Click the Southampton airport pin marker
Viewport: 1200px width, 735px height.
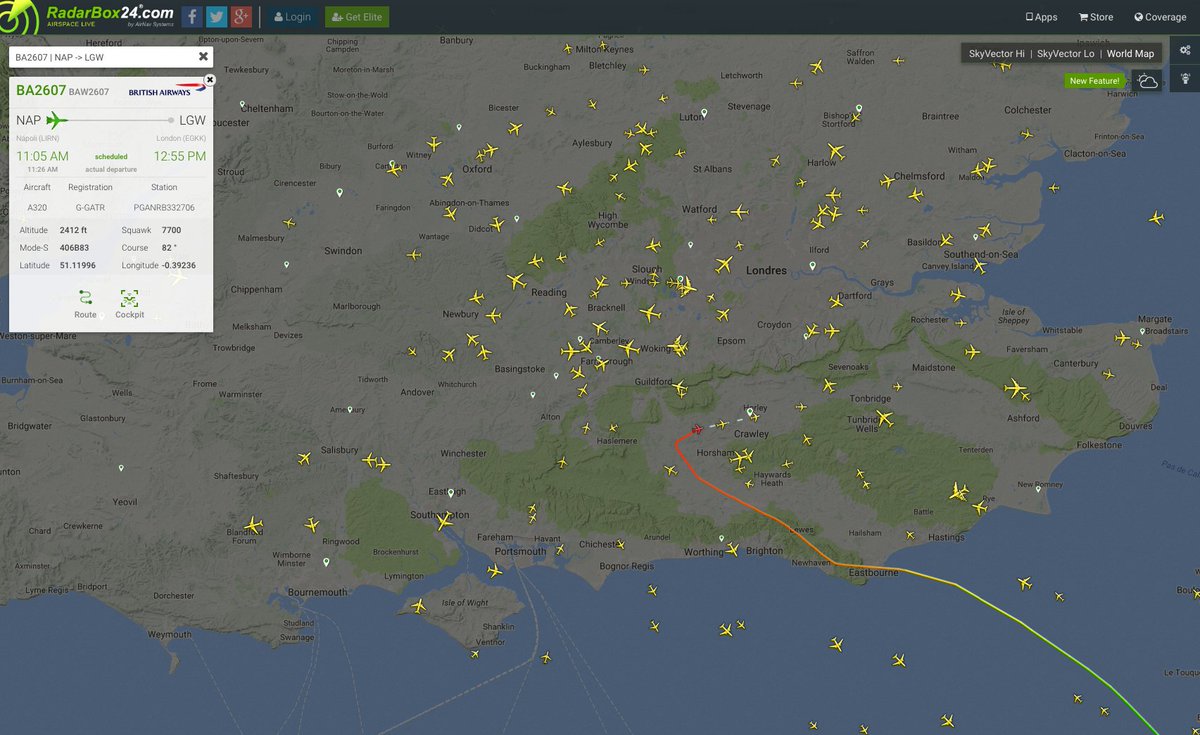[451, 494]
